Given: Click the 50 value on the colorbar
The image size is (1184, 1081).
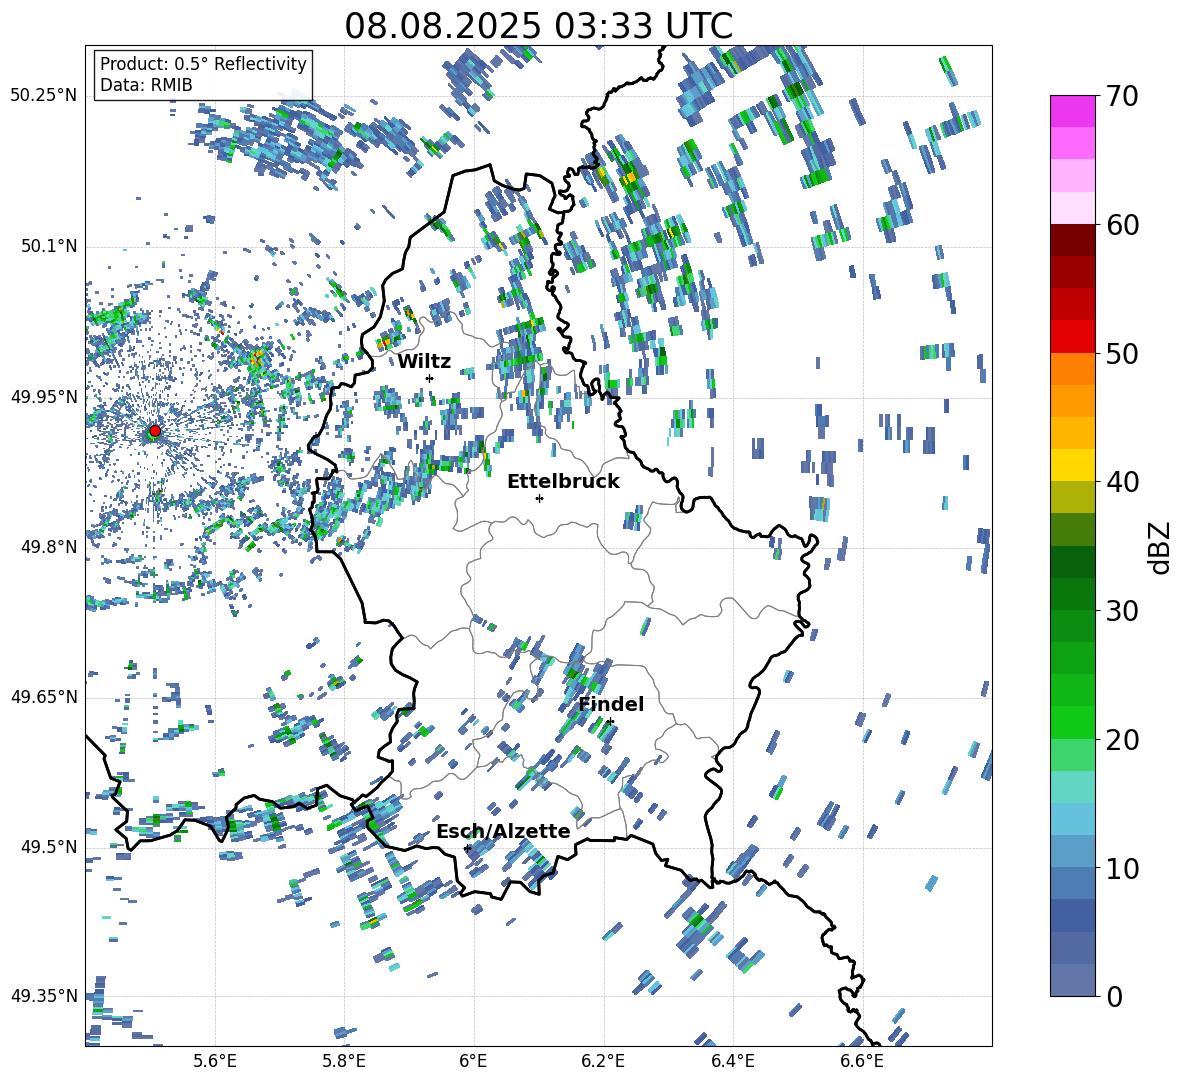Looking at the screenshot, I should pos(1121,353).
